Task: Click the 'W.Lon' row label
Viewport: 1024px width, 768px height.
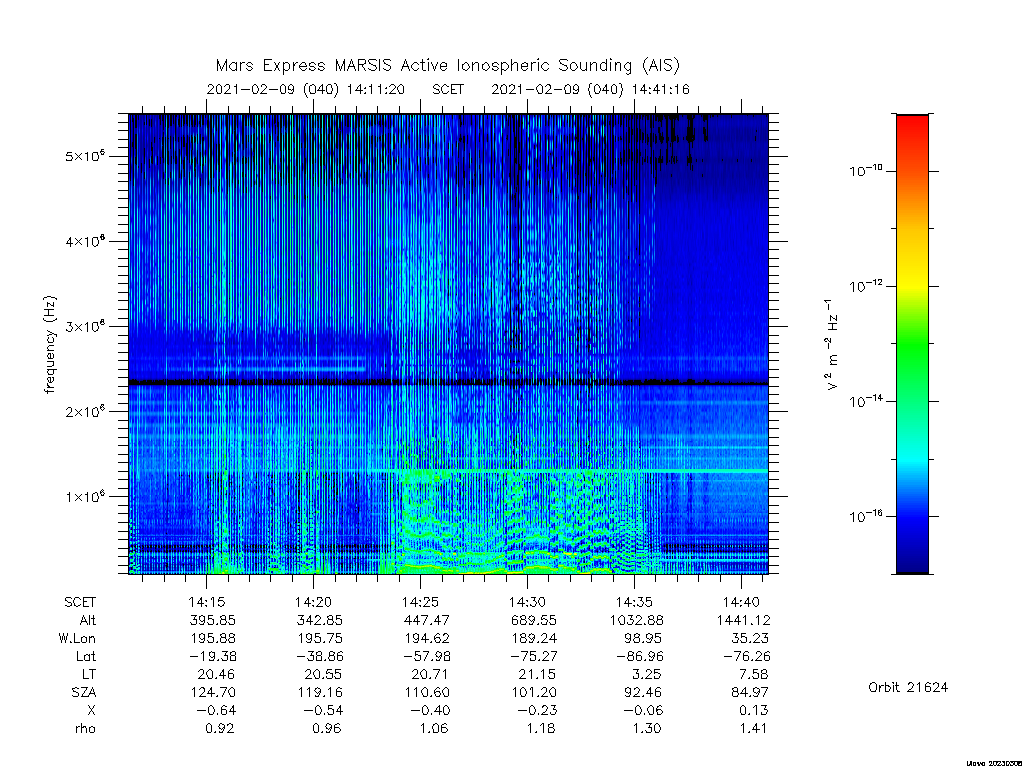Action: [x=77, y=638]
